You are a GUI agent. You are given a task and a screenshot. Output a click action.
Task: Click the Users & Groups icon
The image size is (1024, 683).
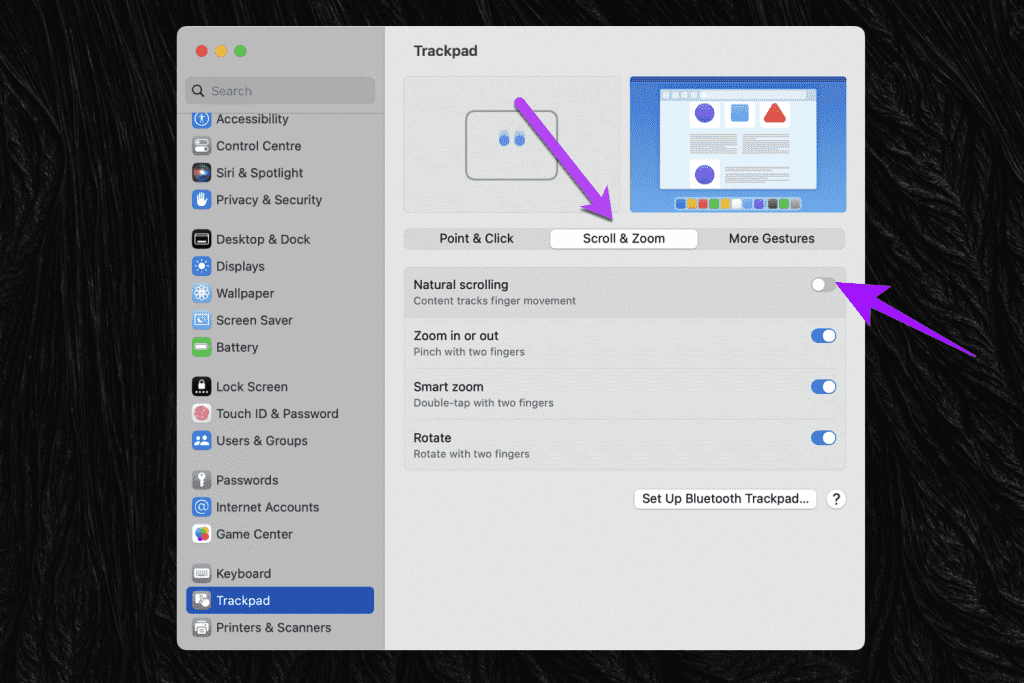[202, 440]
